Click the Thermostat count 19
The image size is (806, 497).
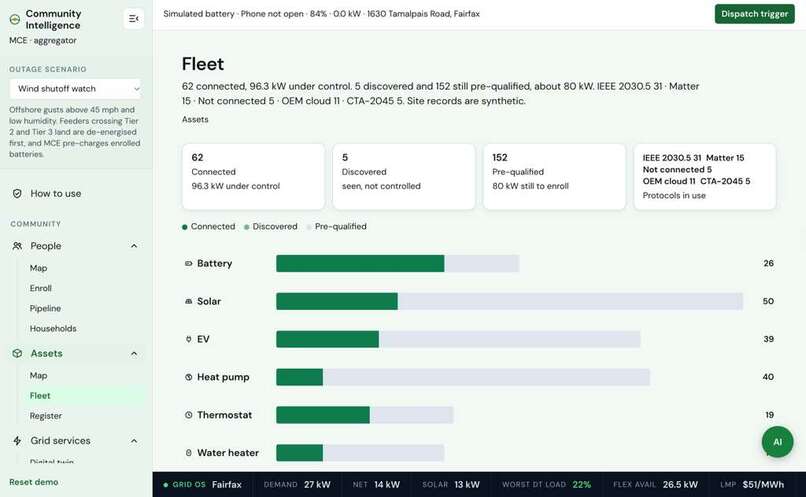click(x=769, y=415)
